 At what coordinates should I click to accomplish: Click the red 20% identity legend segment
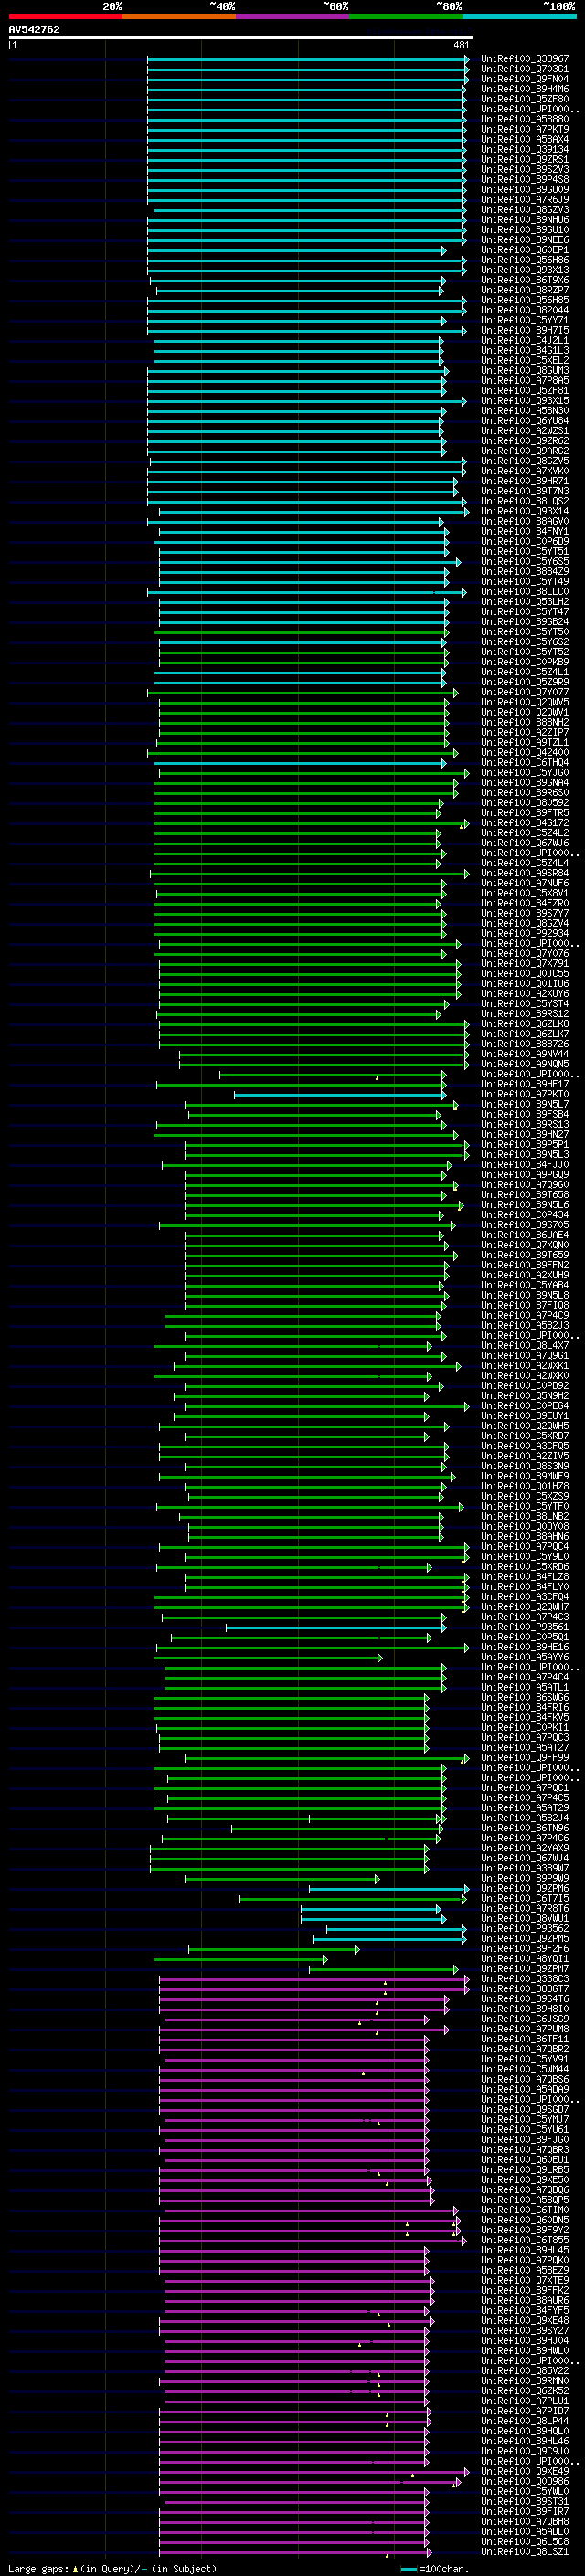coord(65,17)
